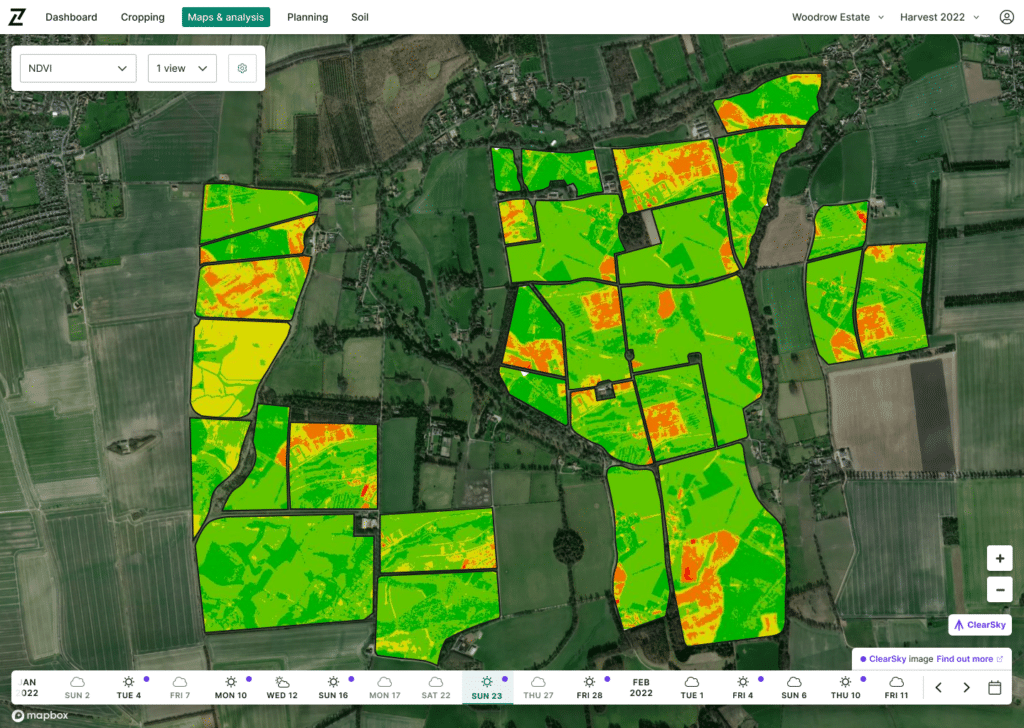Viewport: 1024px width, 728px height.
Task: Open the Harvest 2022 season dropdown
Action: pos(938,17)
